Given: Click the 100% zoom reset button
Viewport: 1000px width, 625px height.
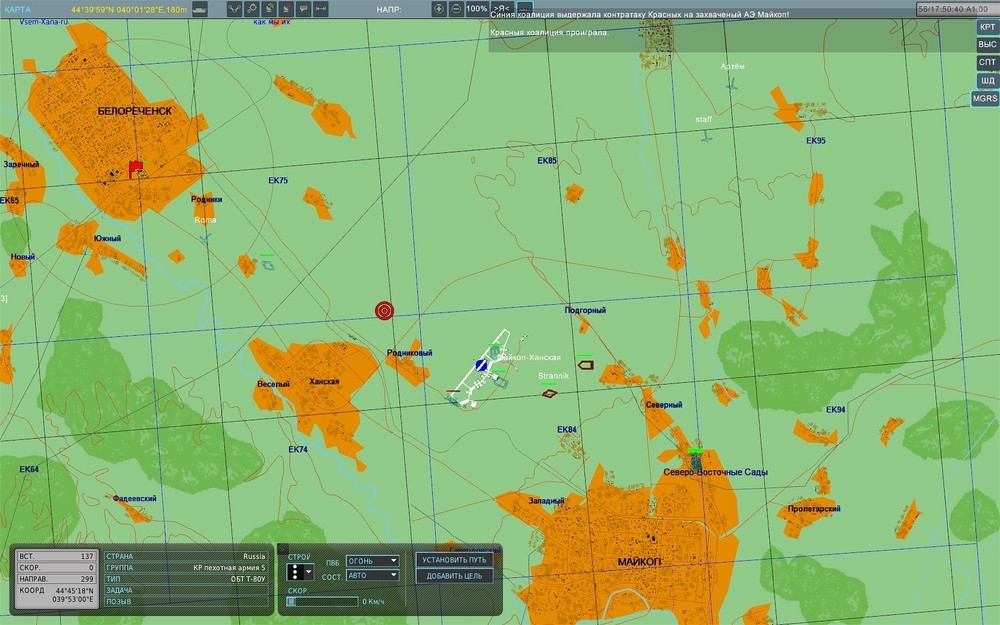Looking at the screenshot, I should coord(476,9).
